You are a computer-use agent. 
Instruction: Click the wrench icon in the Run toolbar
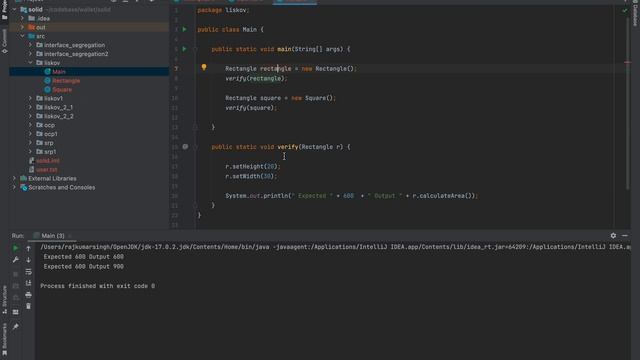tap(16, 260)
